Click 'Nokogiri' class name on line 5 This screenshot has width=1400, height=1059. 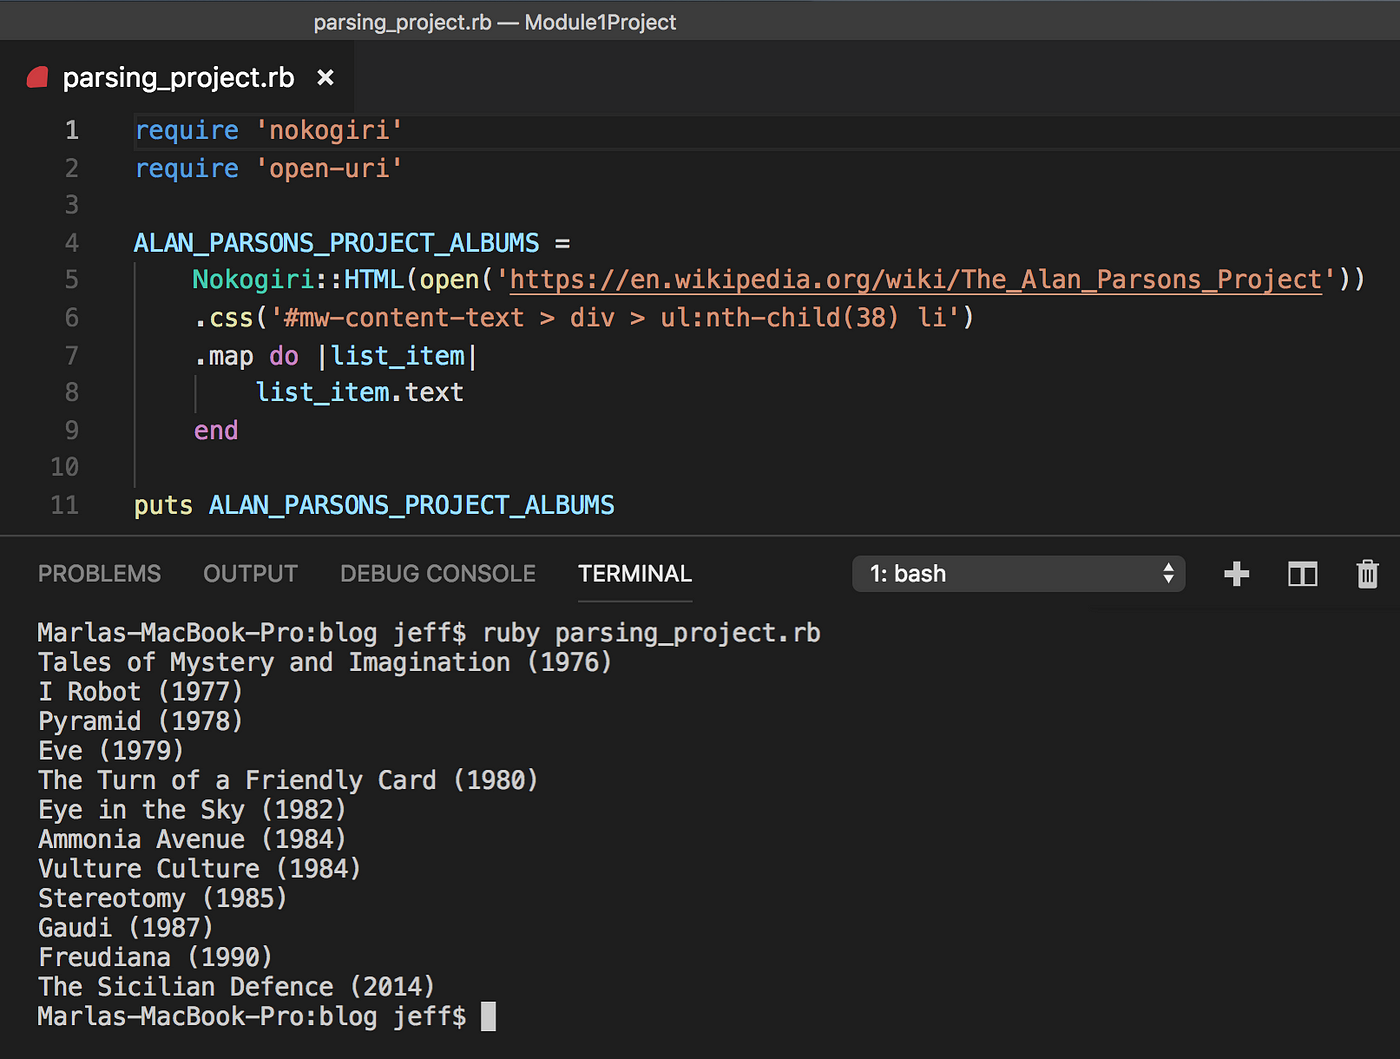coord(253,280)
